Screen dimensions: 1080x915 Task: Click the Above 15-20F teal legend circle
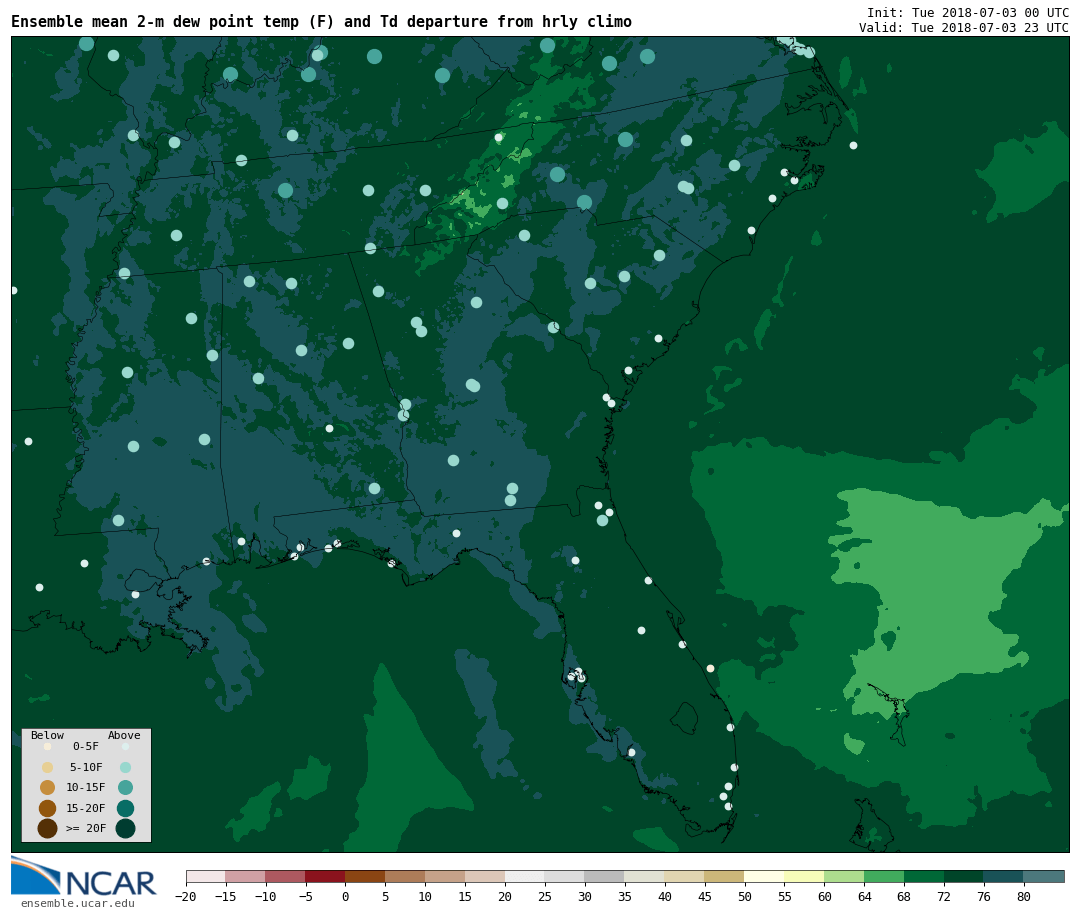click(125, 808)
